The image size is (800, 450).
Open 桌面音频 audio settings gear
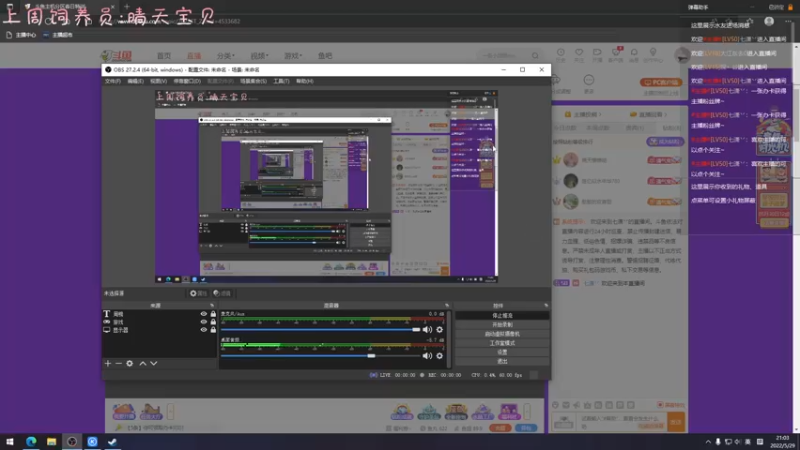coord(439,356)
